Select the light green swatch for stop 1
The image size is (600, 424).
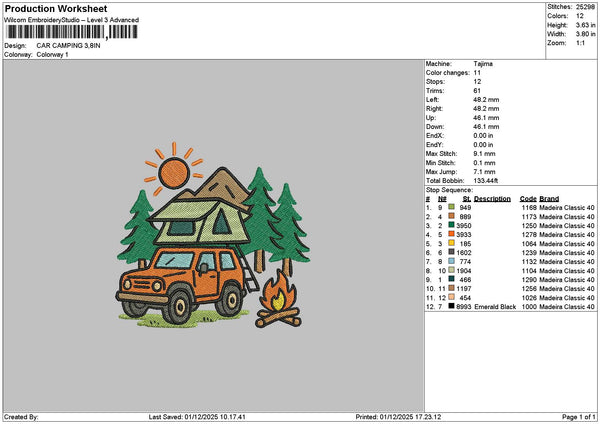coord(452,207)
